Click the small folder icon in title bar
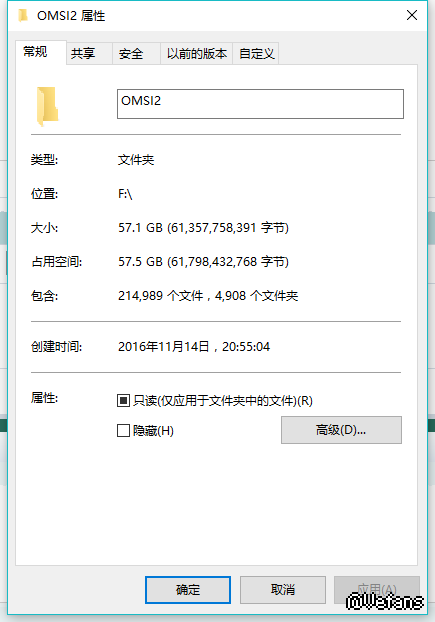This screenshot has width=435, height=622. (x=23, y=15)
